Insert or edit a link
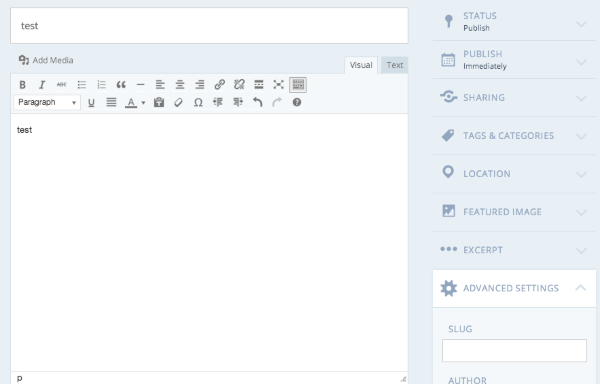 pos(219,85)
